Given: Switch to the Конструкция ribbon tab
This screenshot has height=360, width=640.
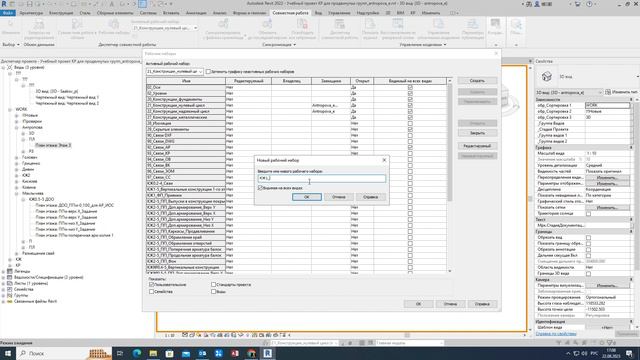Looking at the screenshot, I should pos(61,13).
